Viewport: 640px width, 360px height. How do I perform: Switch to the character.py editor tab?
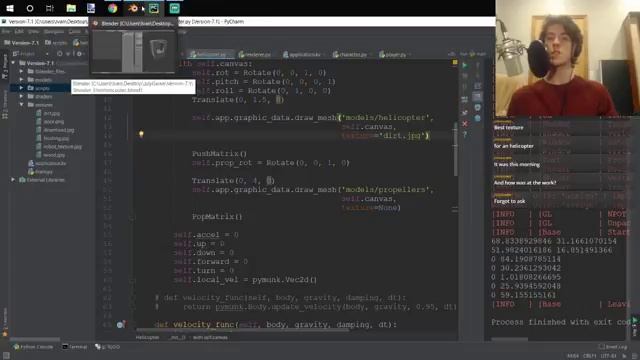pyautogui.click(x=351, y=54)
